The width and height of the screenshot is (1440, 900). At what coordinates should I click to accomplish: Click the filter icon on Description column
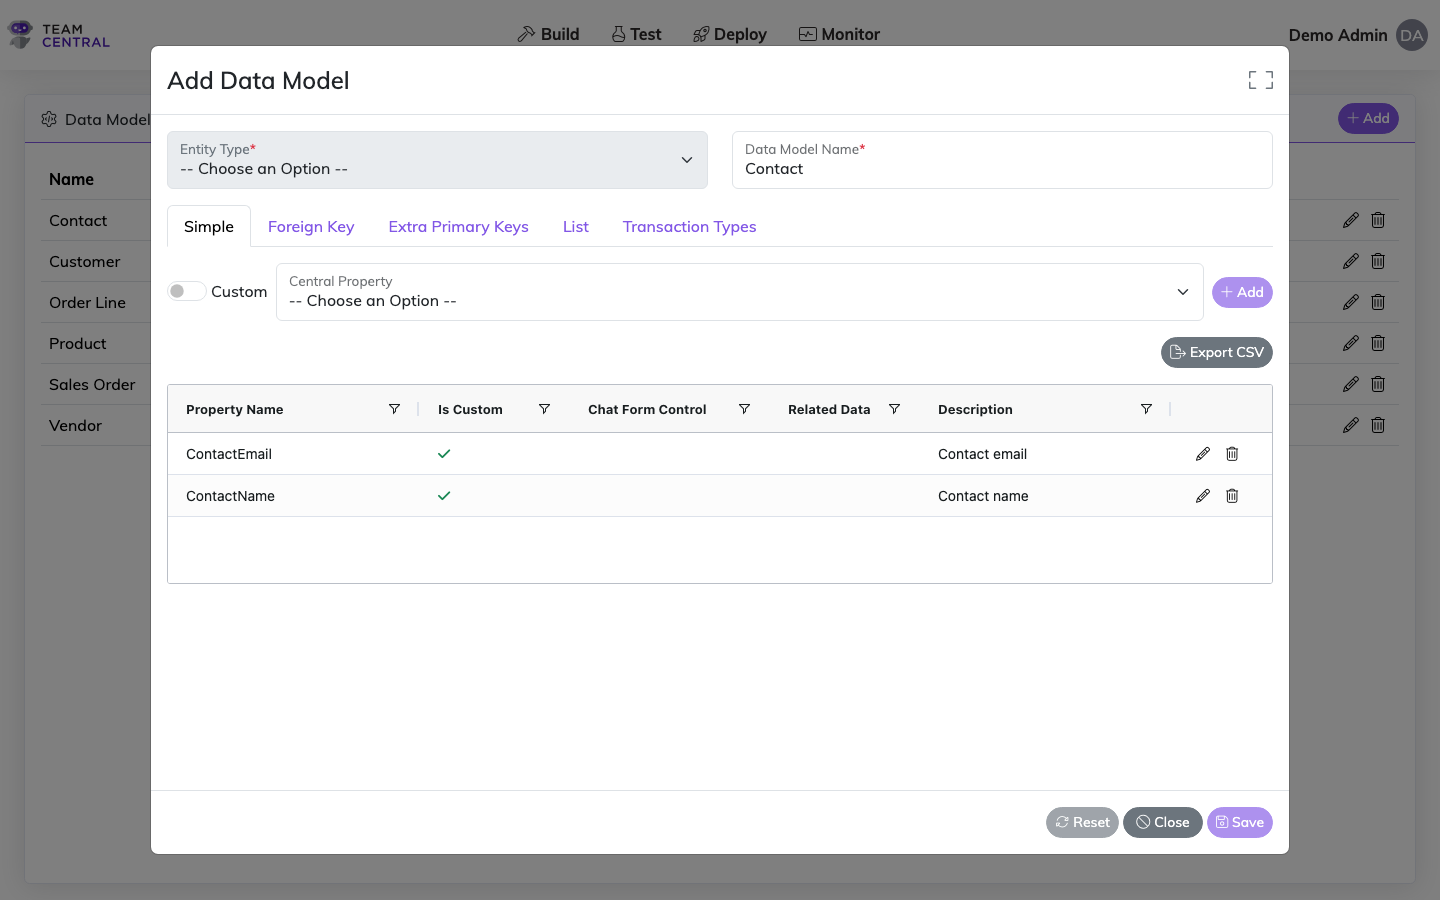pyautogui.click(x=1146, y=409)
